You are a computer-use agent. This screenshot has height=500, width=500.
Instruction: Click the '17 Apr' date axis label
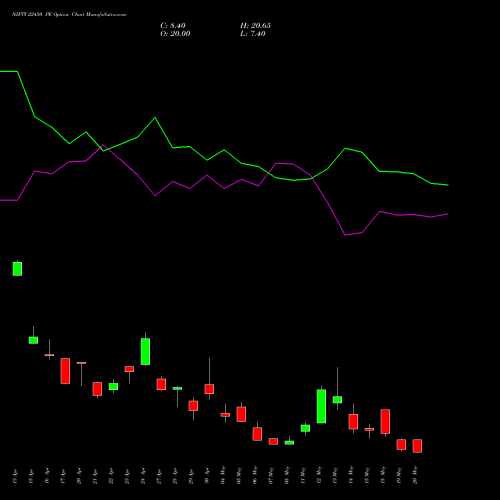[63, 476]
